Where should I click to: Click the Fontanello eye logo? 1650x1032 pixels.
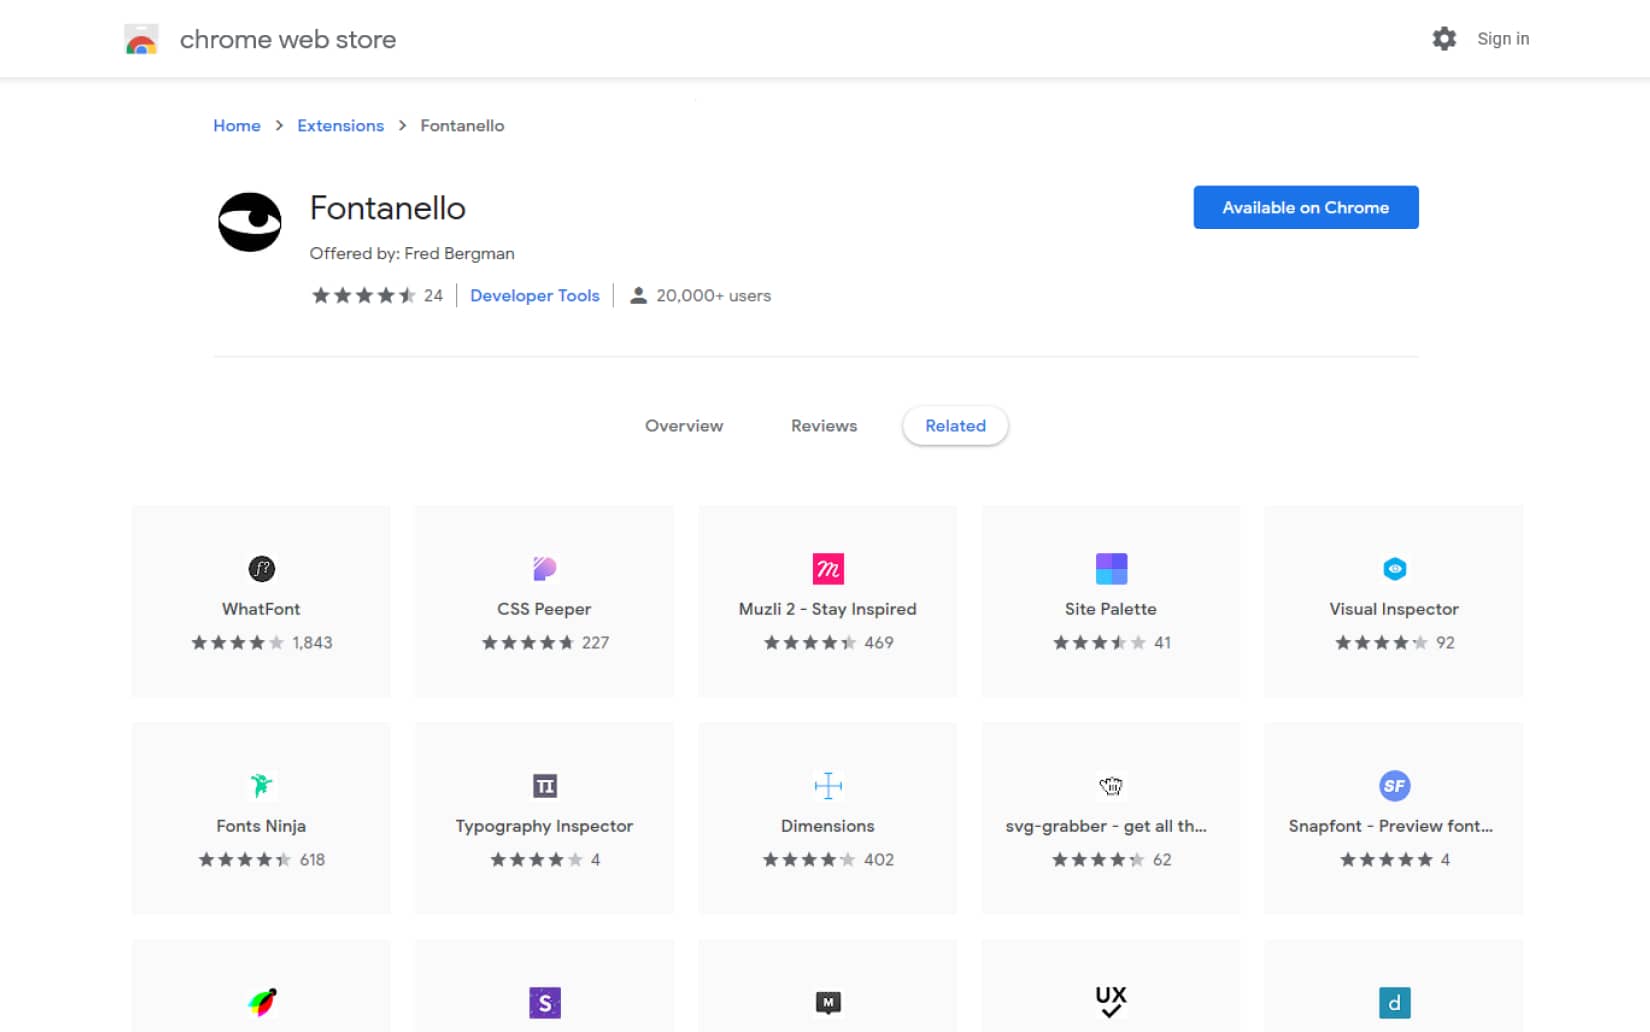pos(250,222)
